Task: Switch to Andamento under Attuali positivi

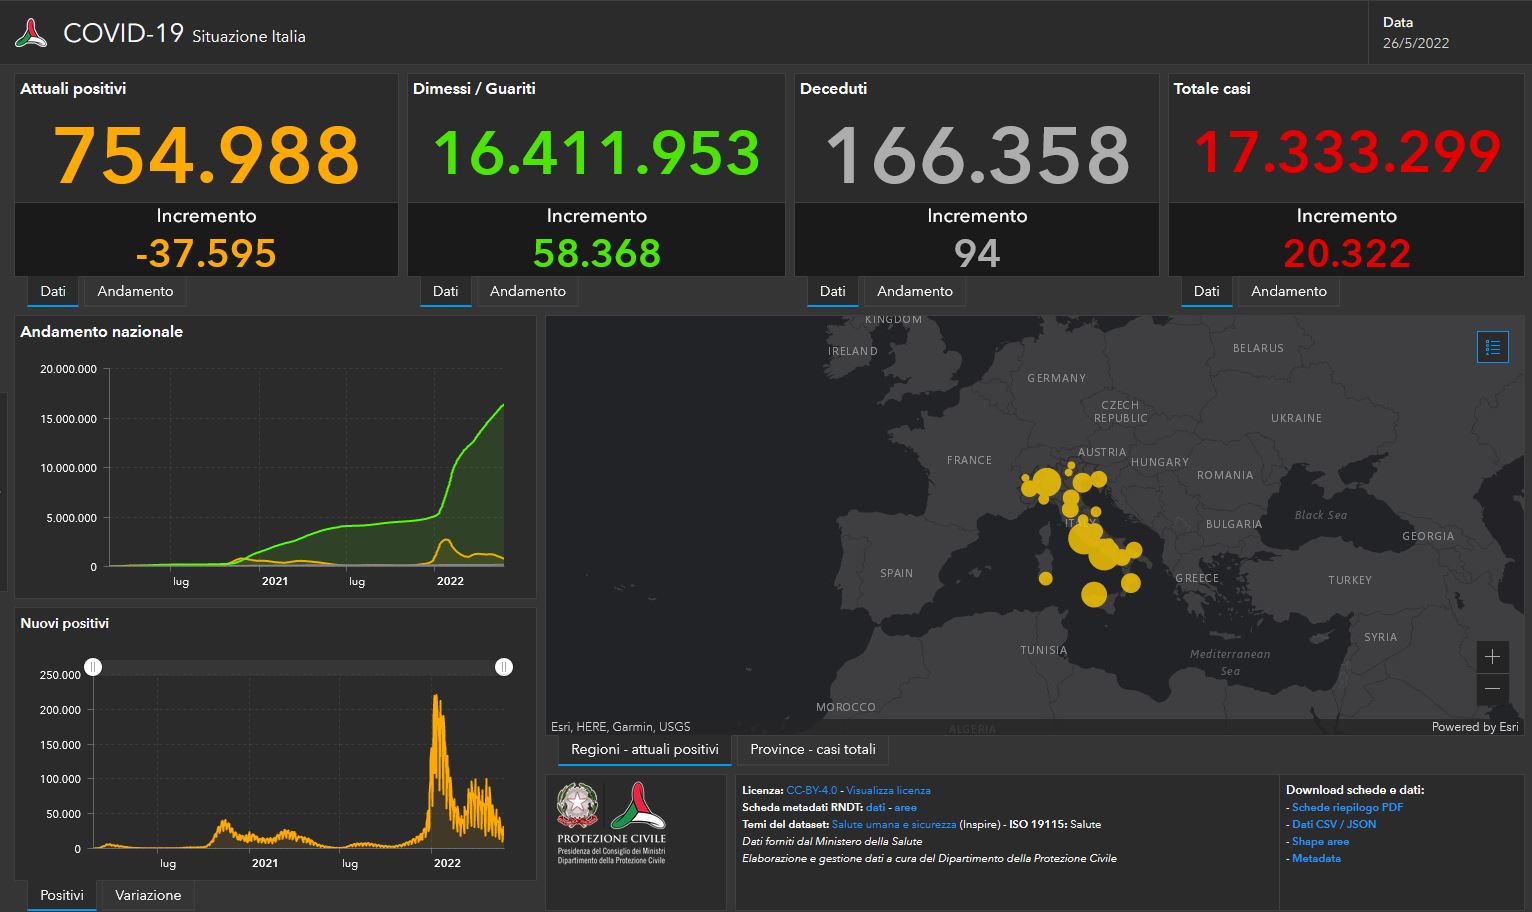Action: [134, 291]
